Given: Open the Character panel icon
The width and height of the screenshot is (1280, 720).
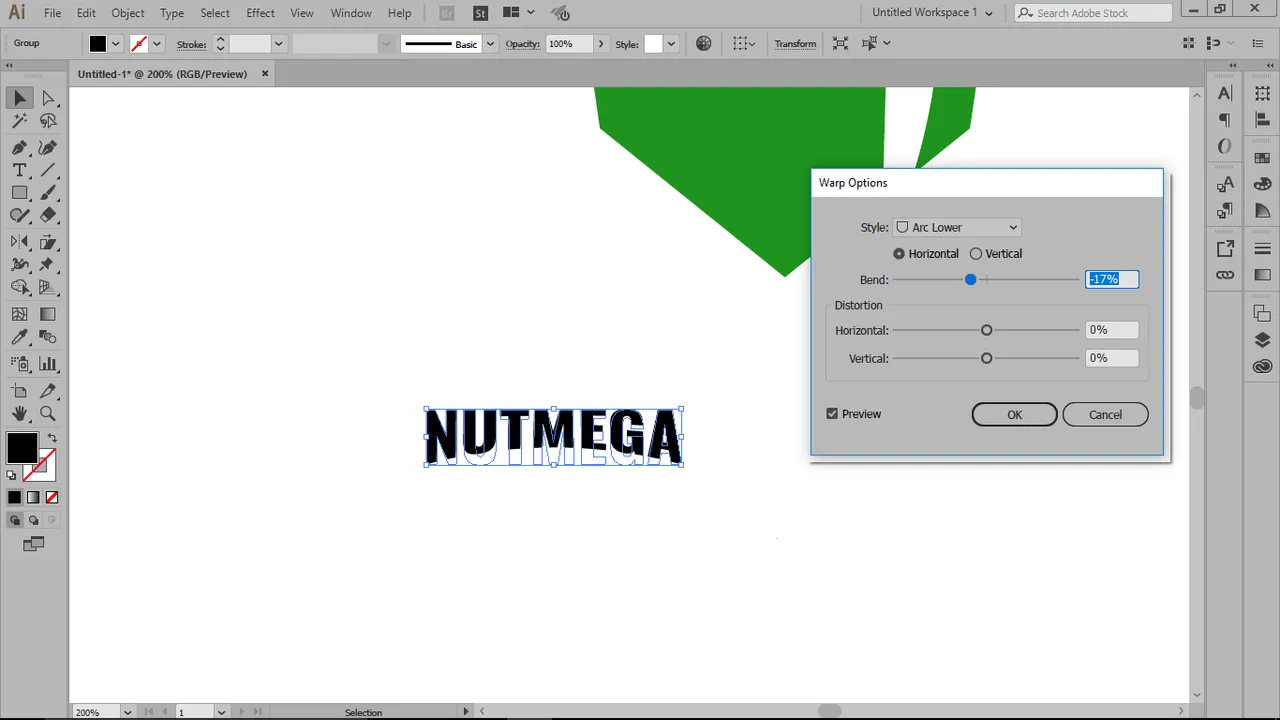Looking at the screenshot, I should click(x=1225, y=93).
